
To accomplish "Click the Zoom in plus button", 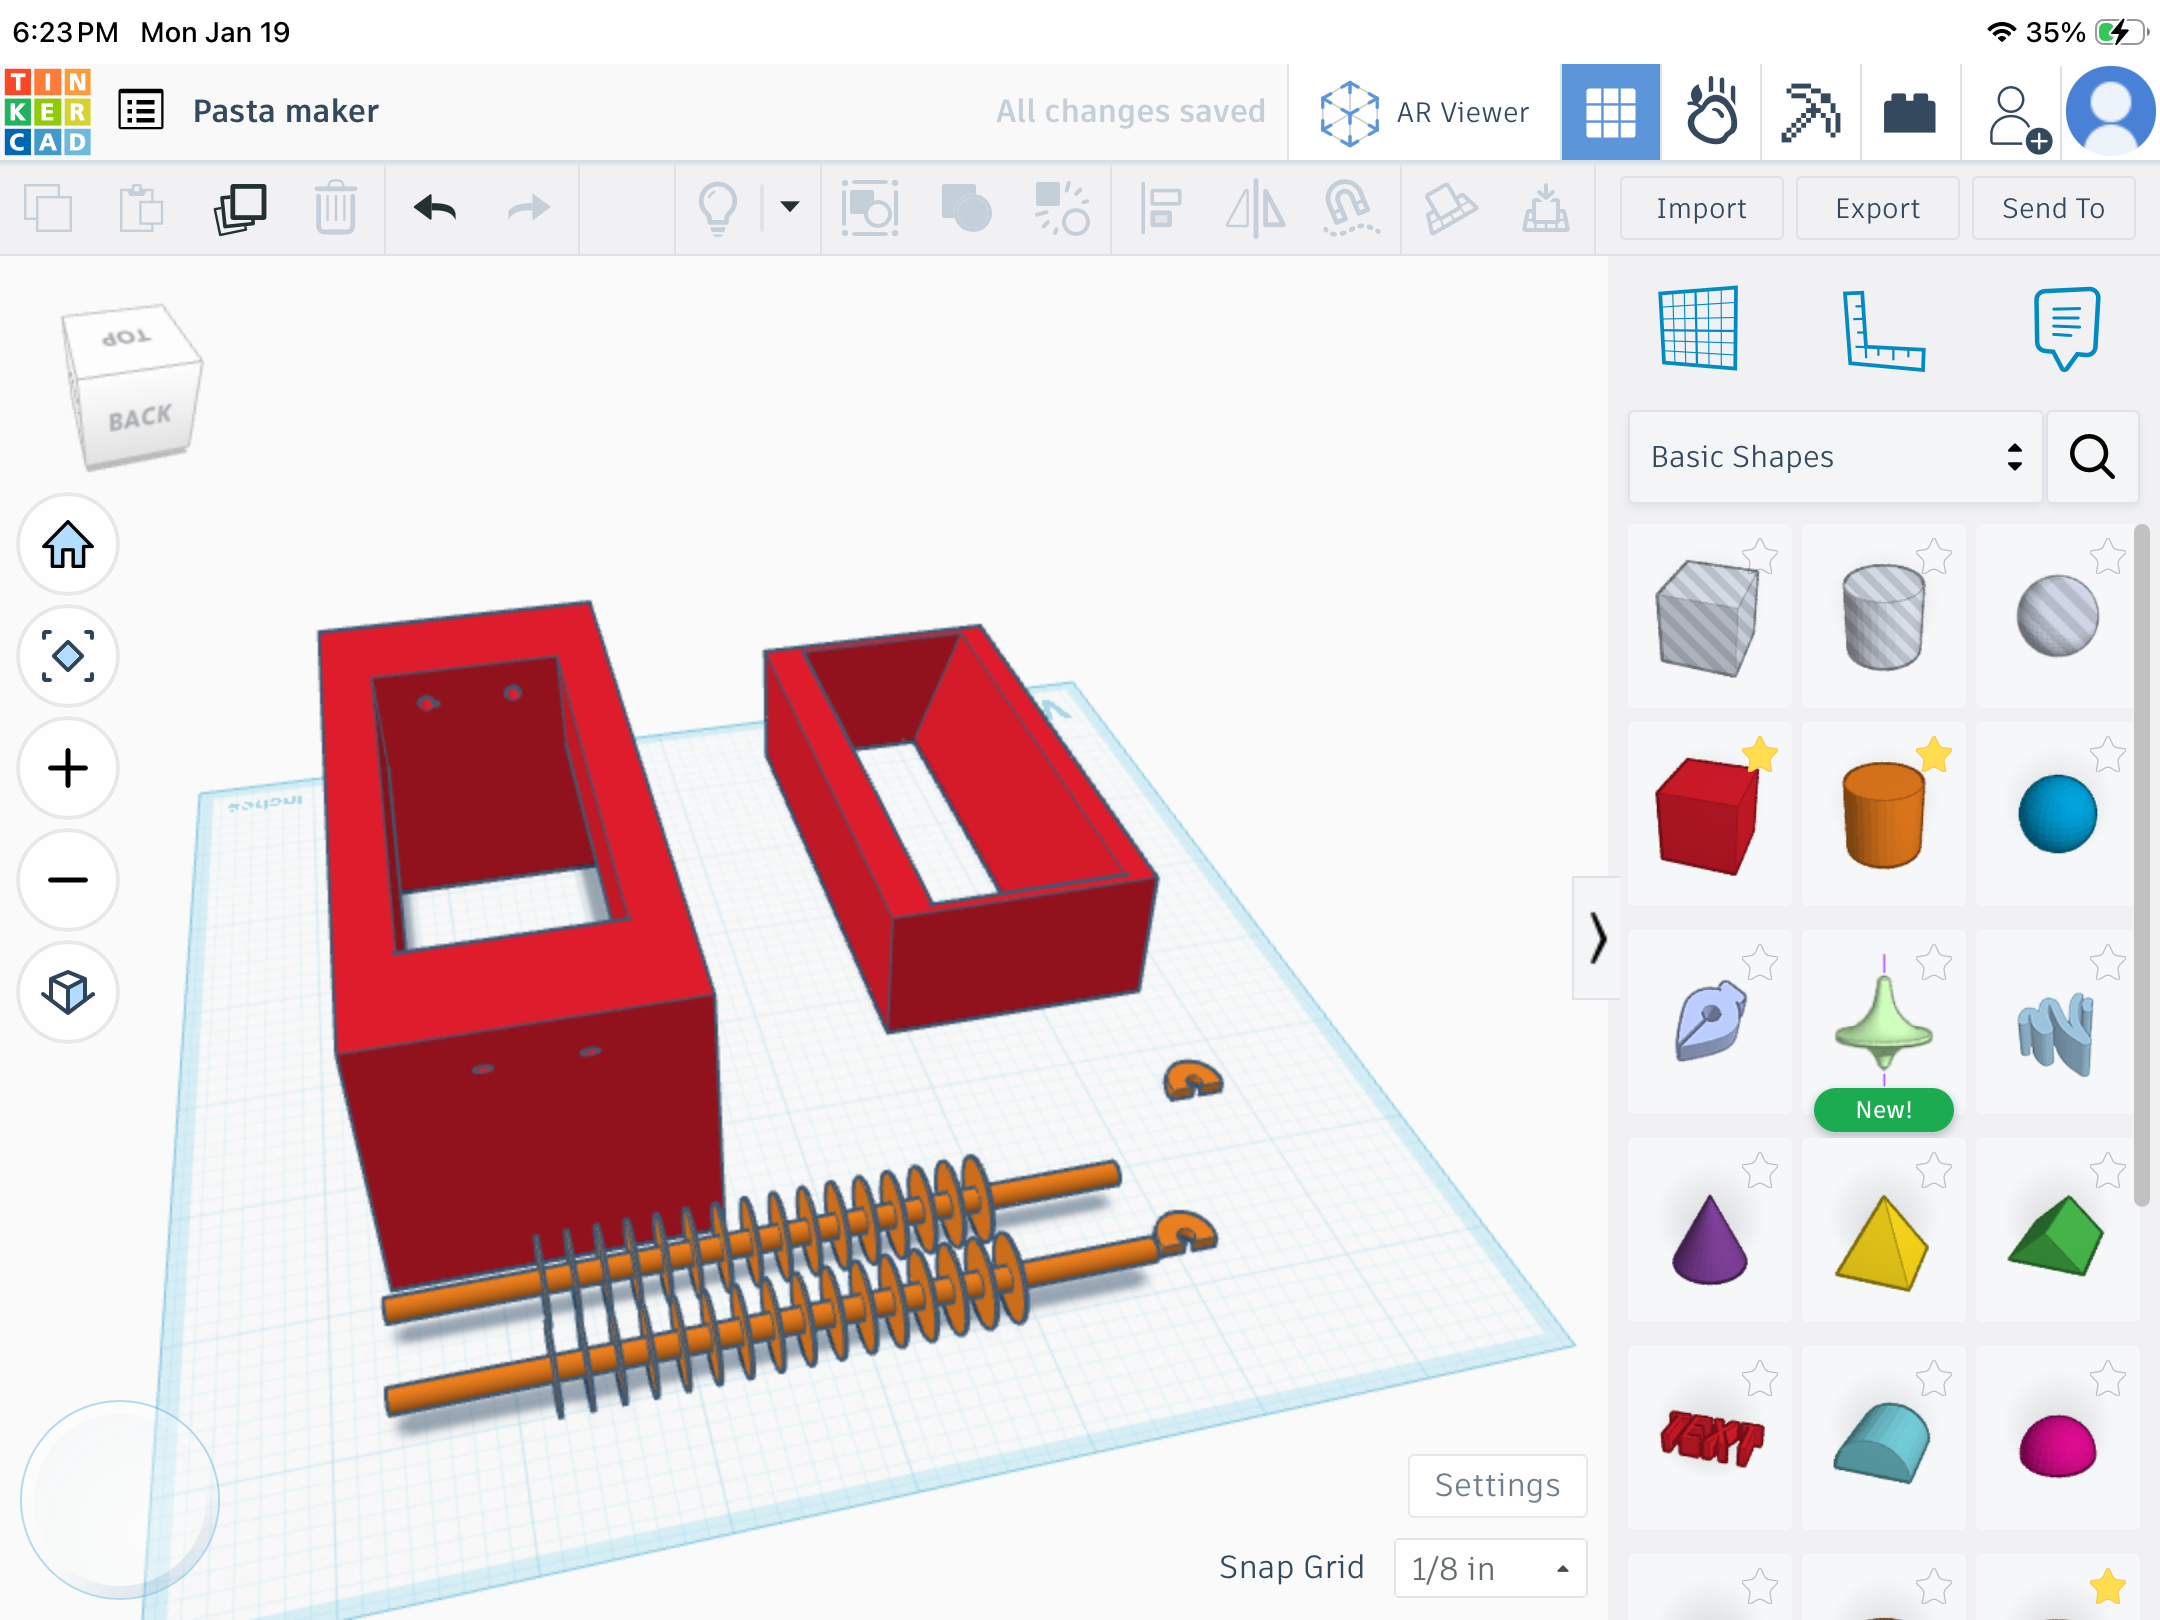I will point(68,769).
